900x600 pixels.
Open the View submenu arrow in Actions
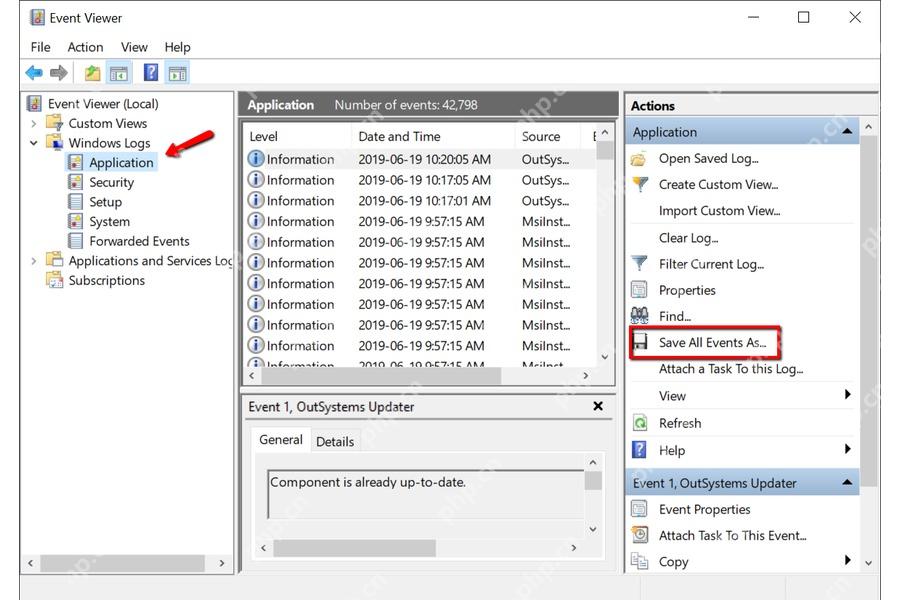click(x=847, y=394)
